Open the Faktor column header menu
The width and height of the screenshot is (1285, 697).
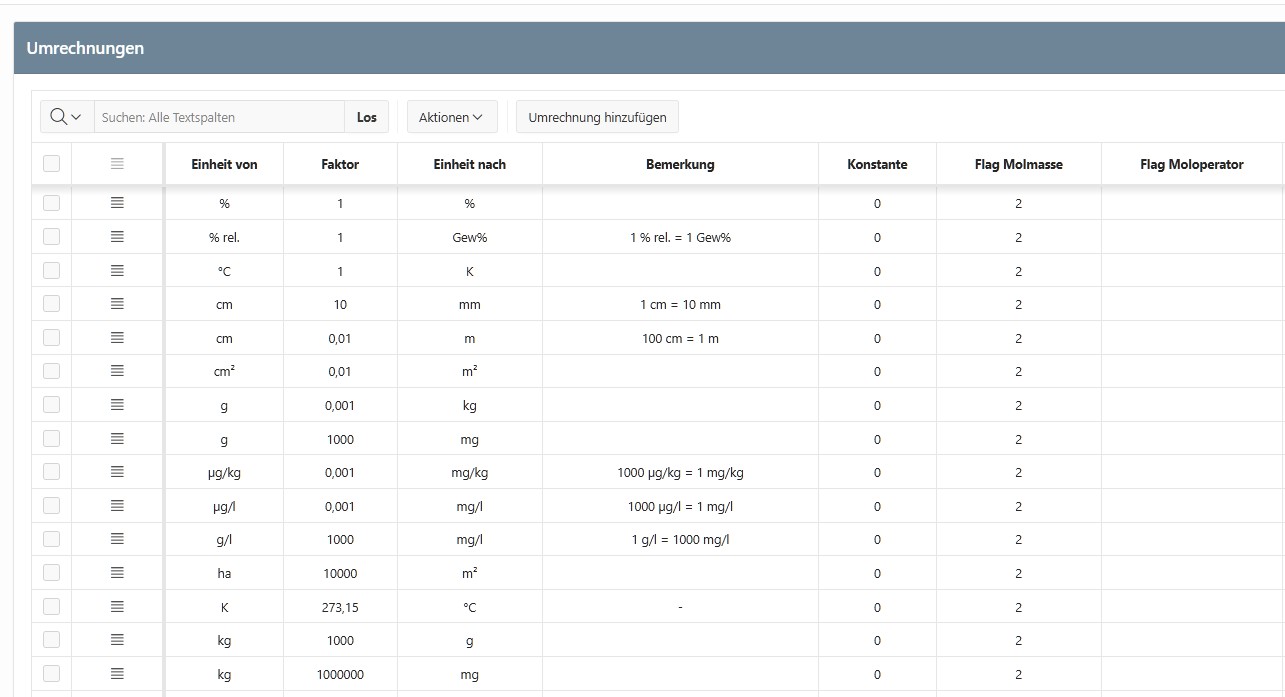340,164
